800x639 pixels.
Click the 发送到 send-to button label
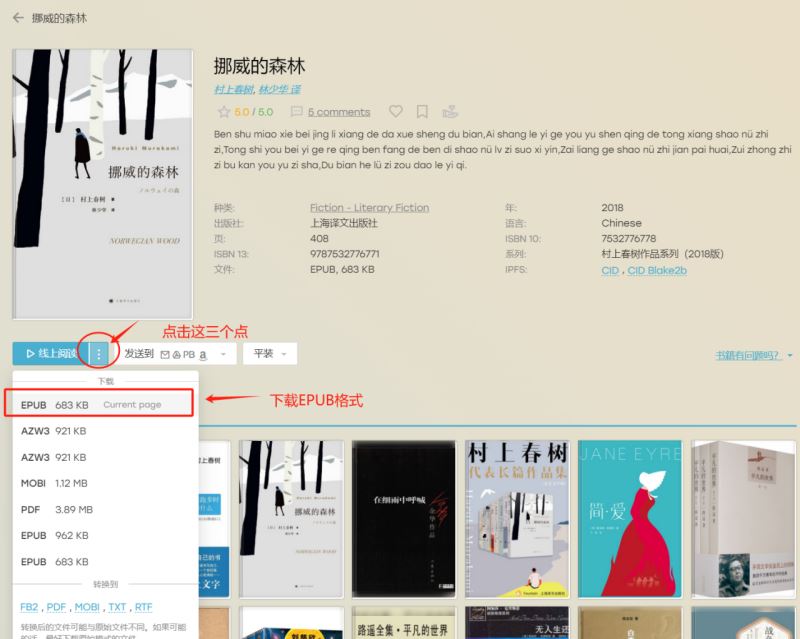click(x=139, y=354)
